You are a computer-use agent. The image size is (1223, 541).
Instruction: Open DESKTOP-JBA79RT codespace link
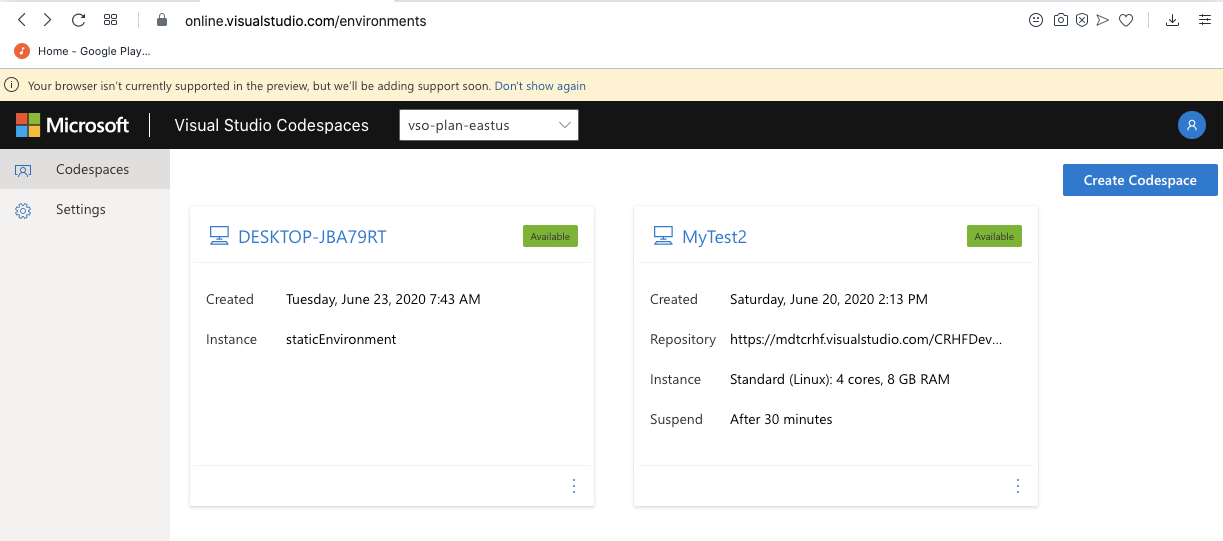tap(312, 237)
